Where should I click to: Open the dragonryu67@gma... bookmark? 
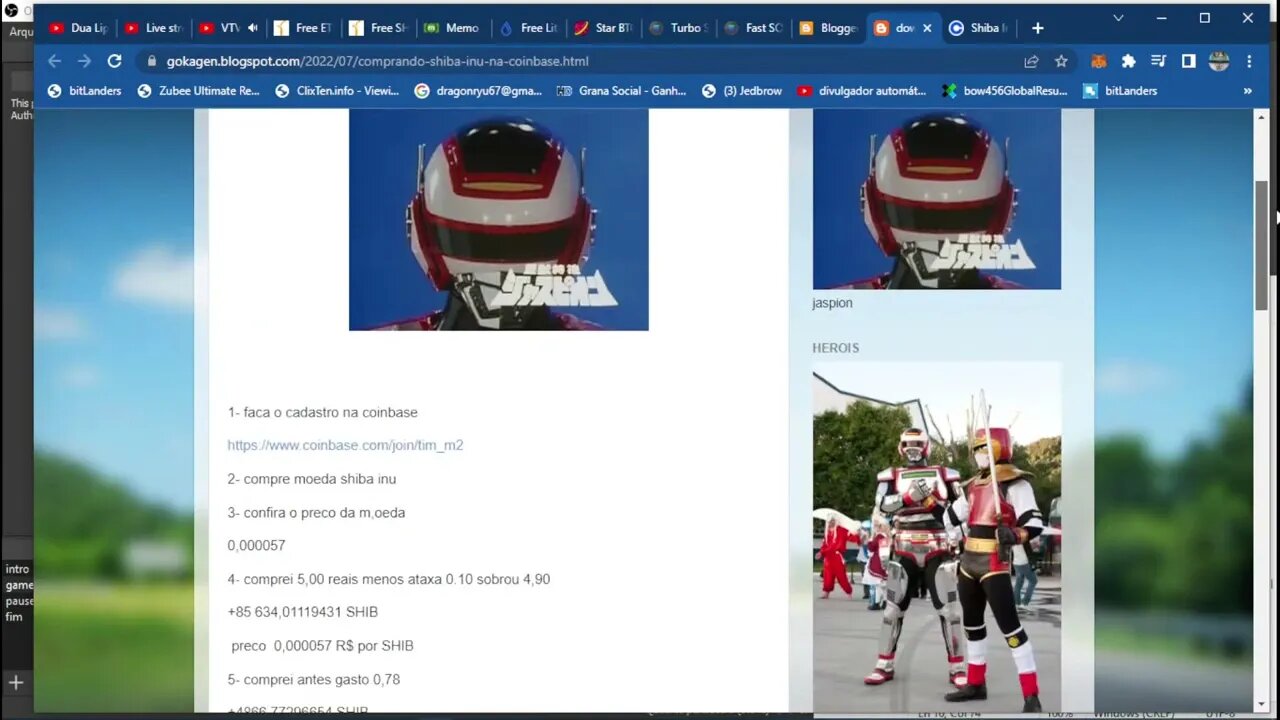pyautogui.click(x=478, y=91)
